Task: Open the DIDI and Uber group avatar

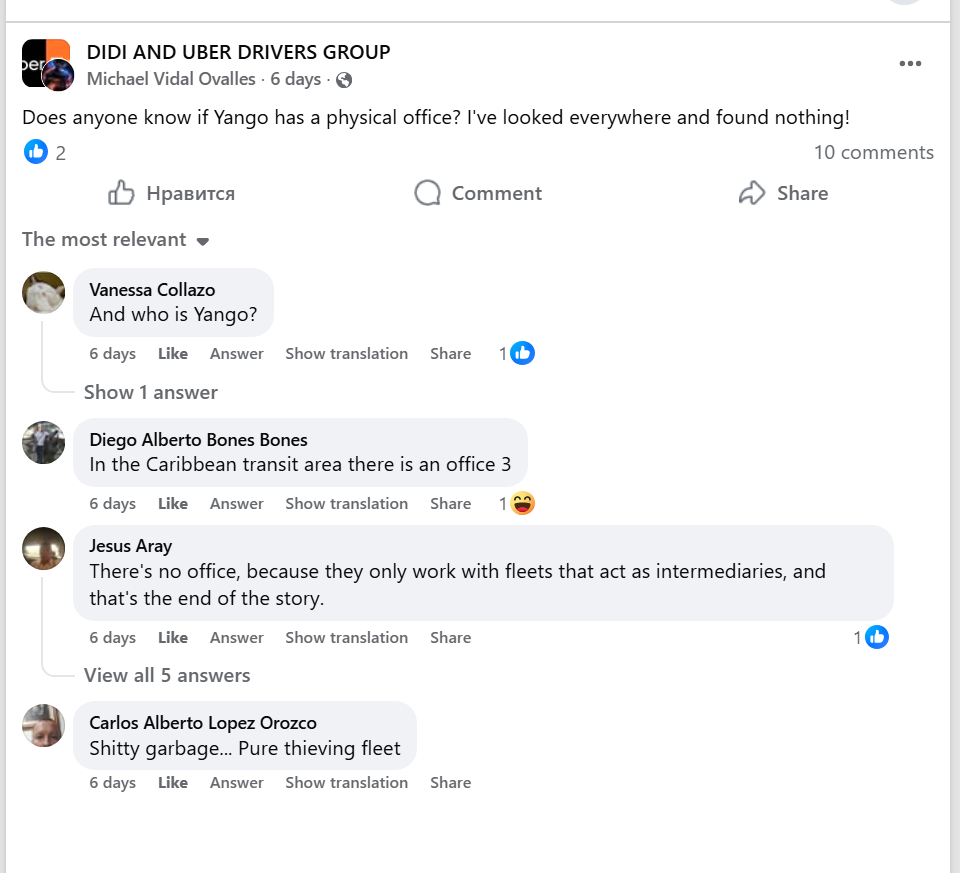Action: click(x=46, y=64)
